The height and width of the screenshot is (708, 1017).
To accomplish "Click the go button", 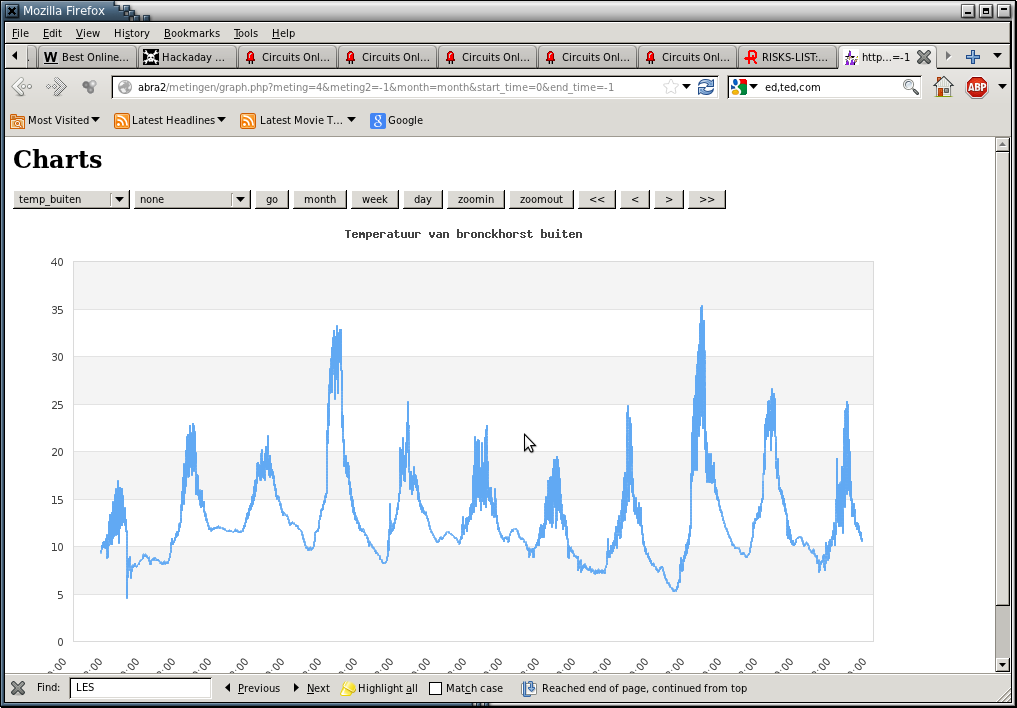I will (x=272, y=199).
